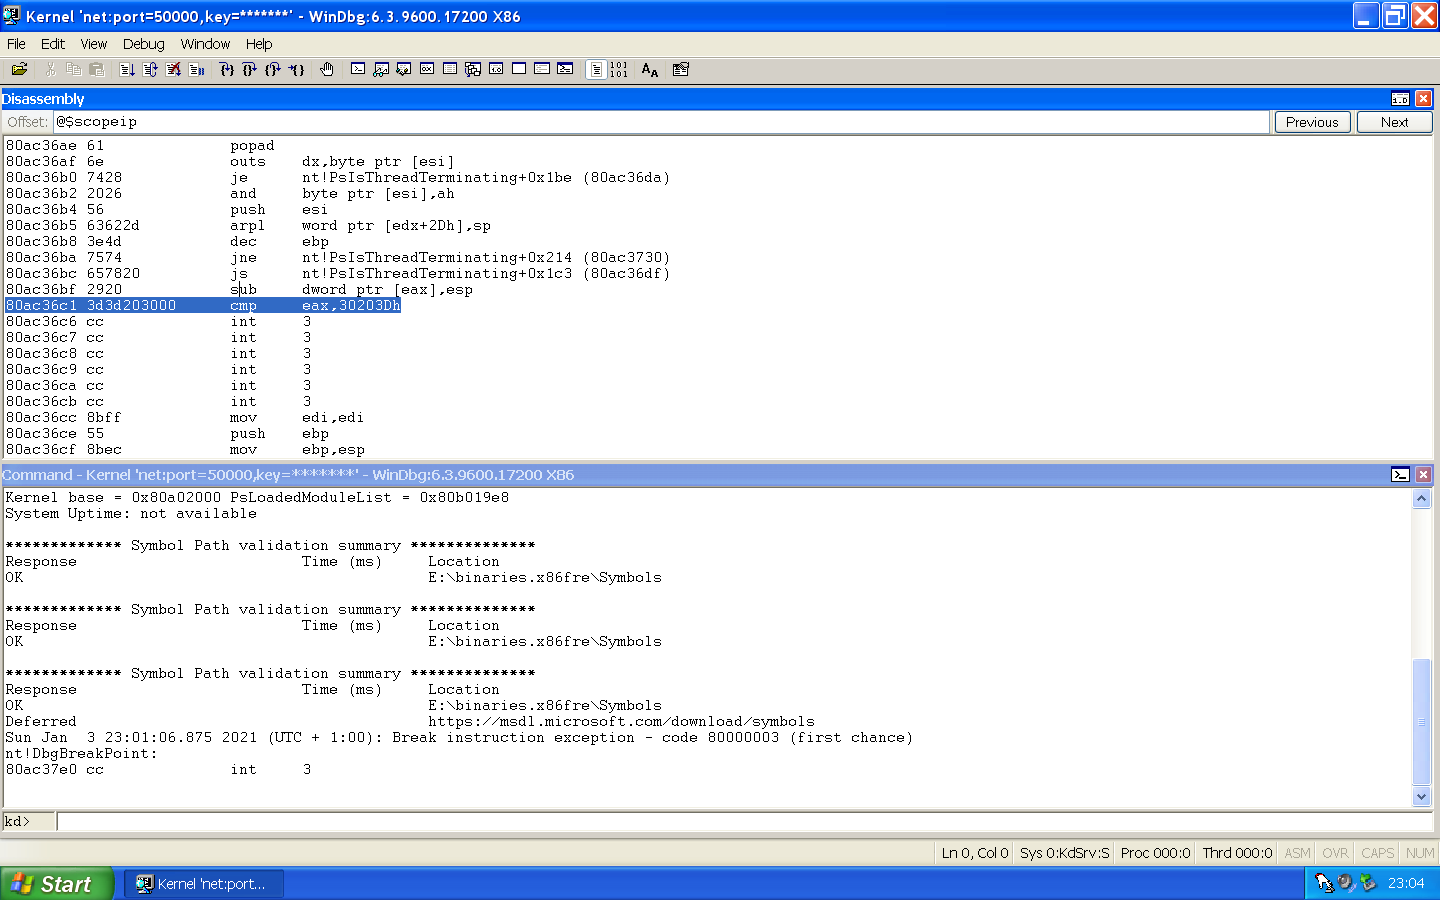Viewport: 1440px width, 900px height.
Task: Click the Thrd 000:0 status entry
Action: click(x=1237, y=853)
